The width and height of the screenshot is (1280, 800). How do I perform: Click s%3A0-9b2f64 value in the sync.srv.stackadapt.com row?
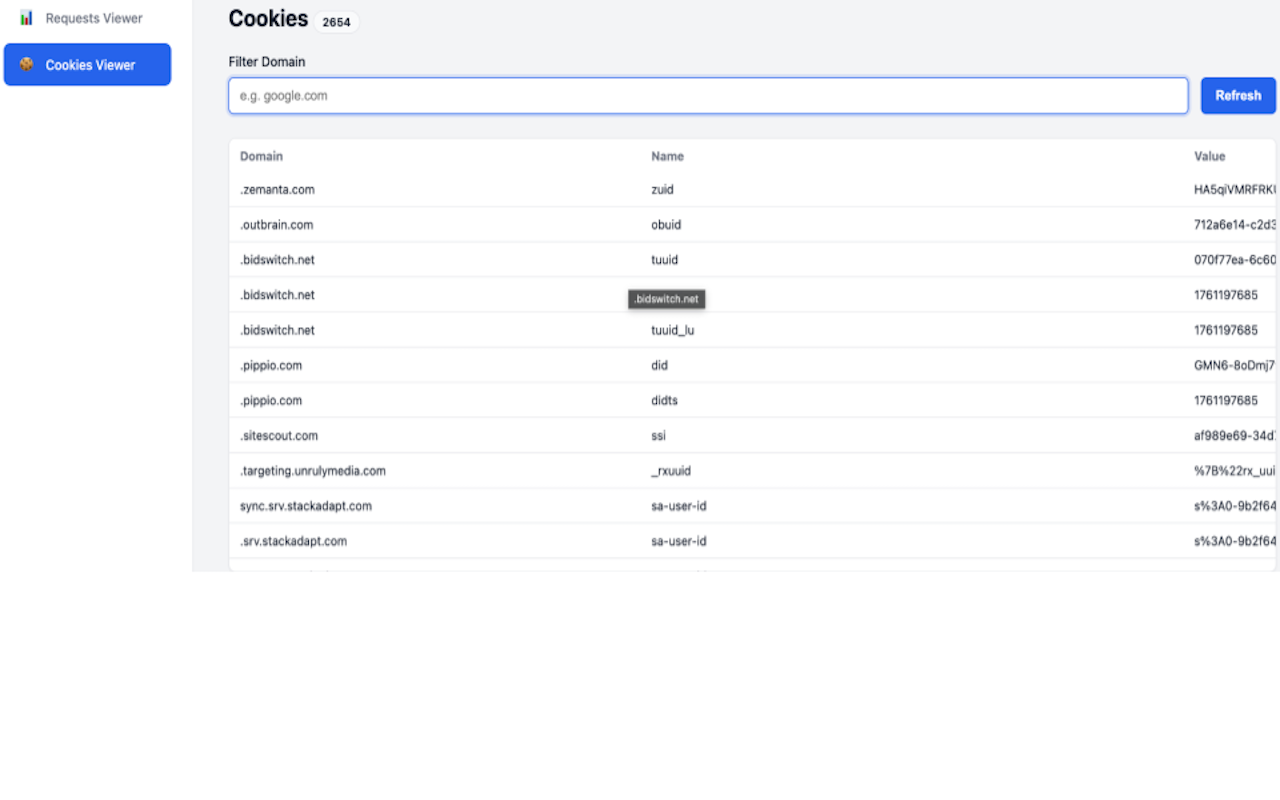tap(1235, 506)
